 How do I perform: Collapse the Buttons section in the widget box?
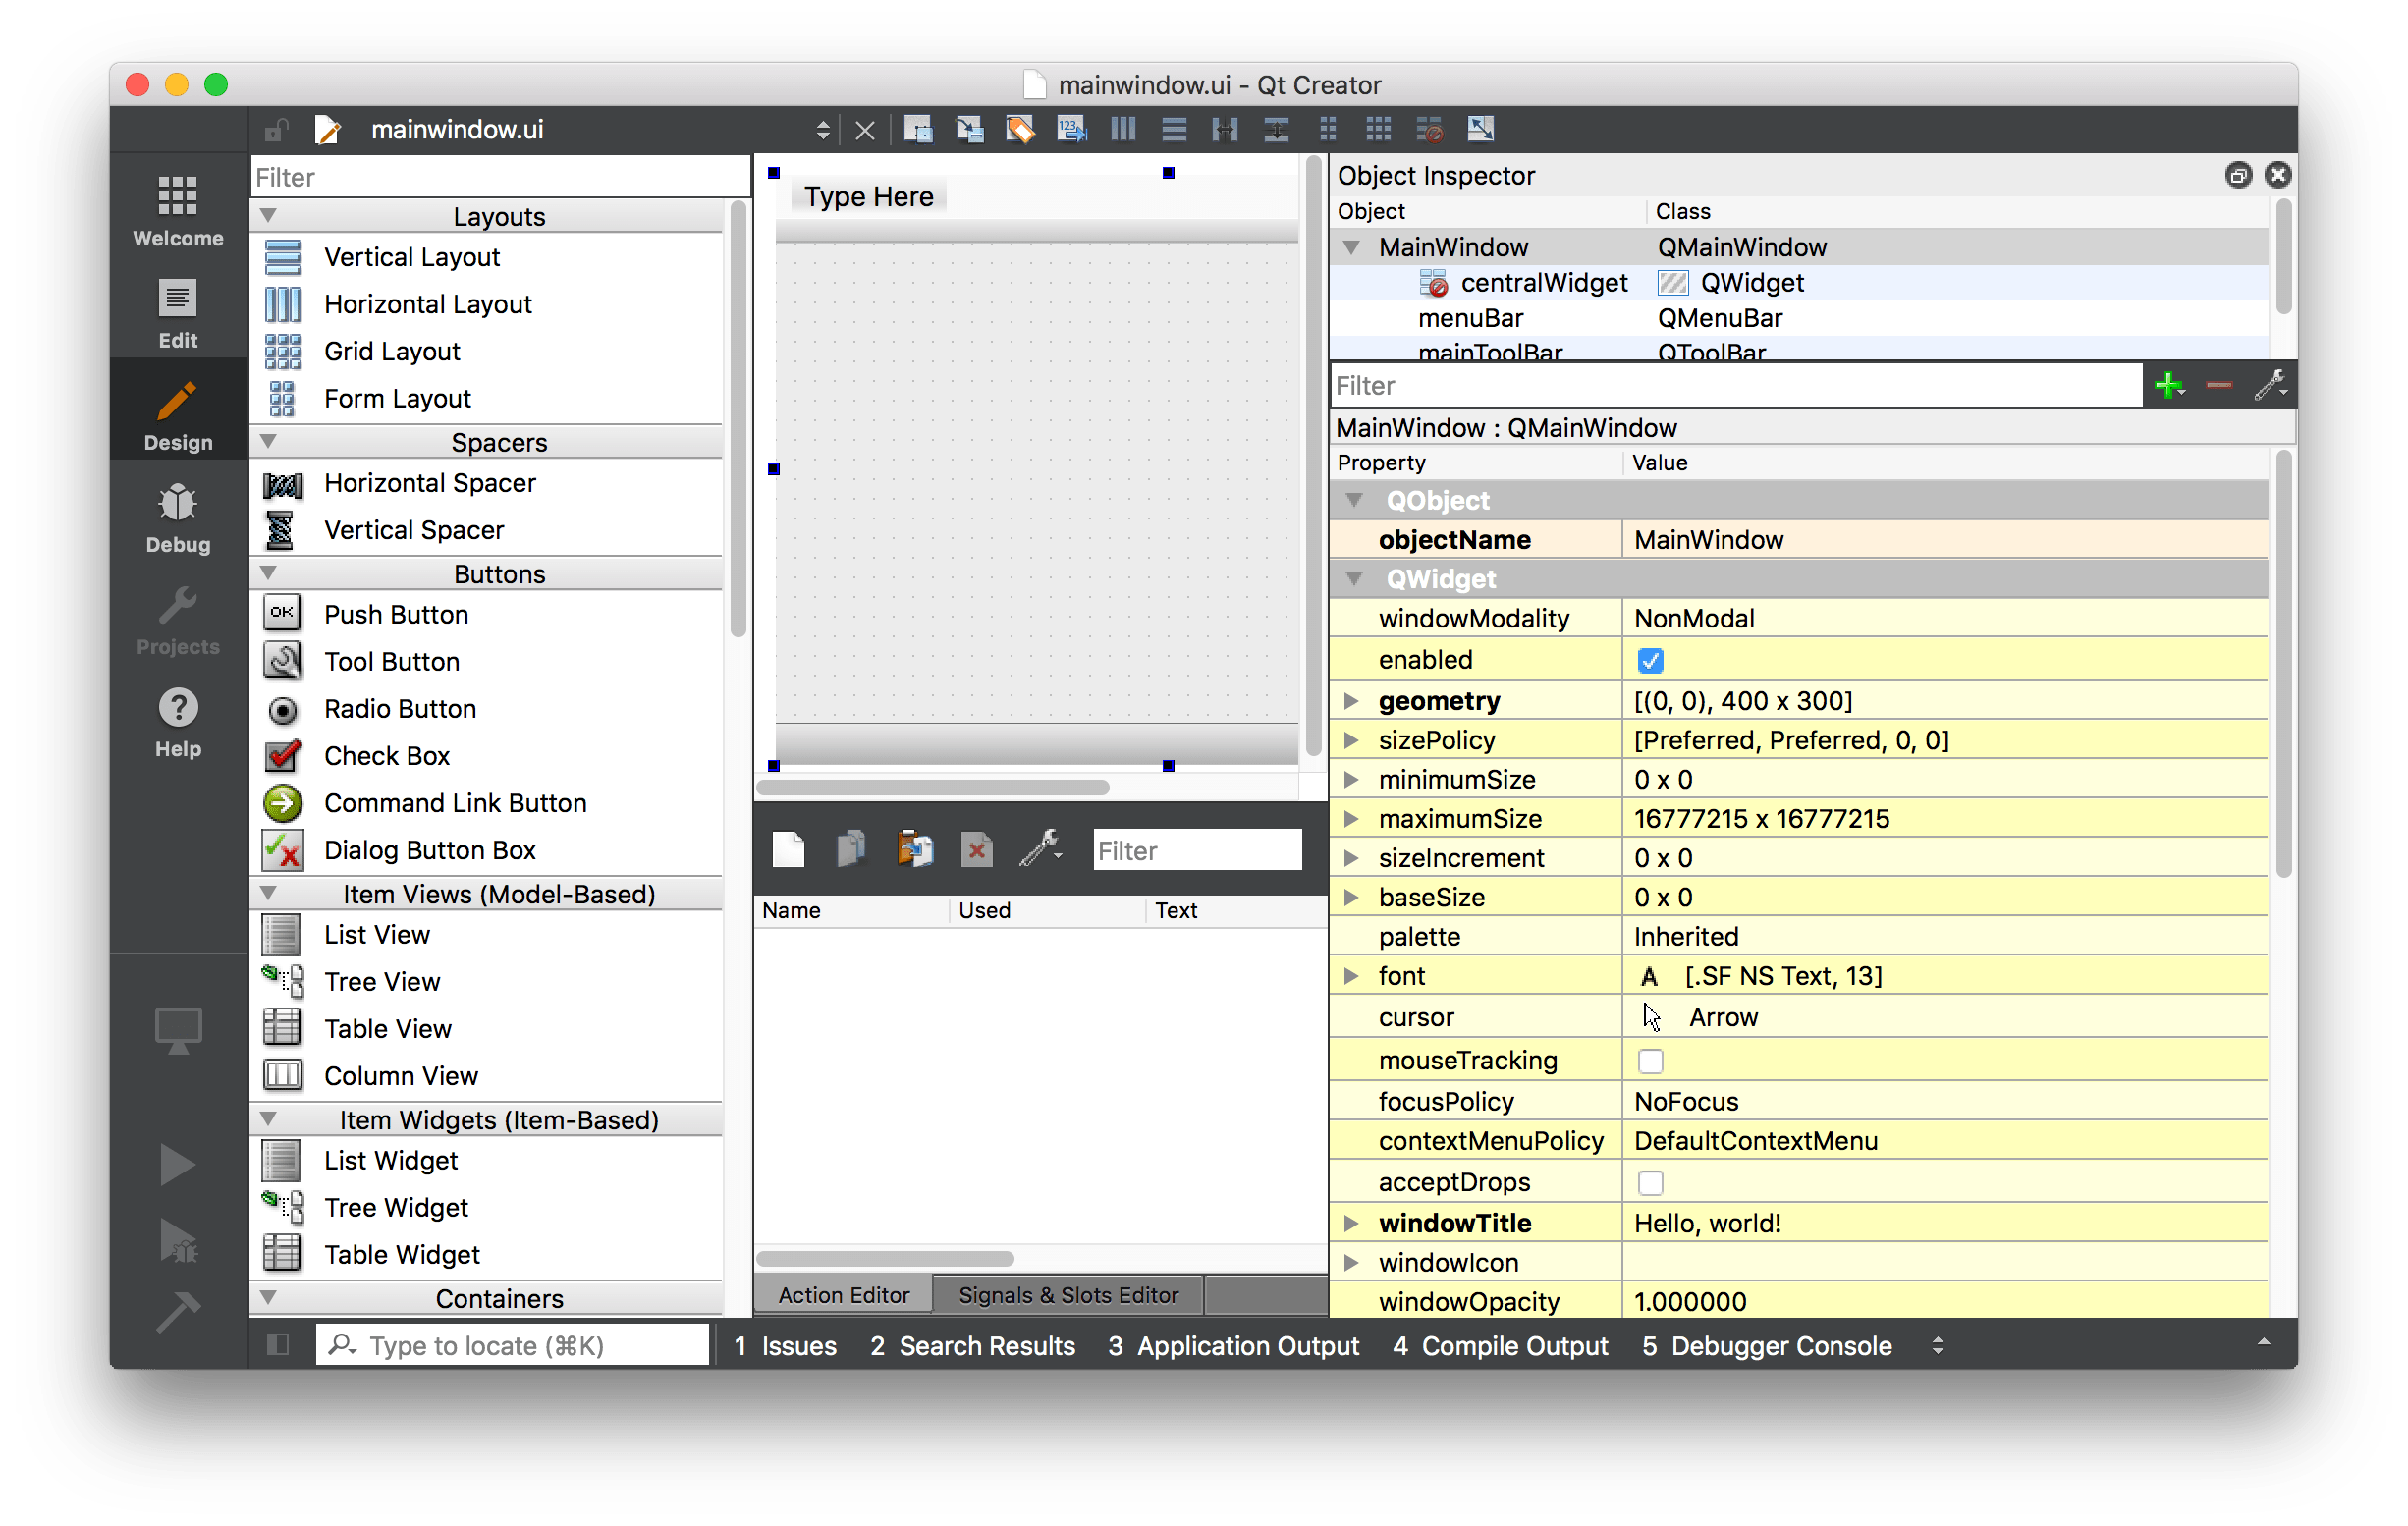tap(268, 573)
